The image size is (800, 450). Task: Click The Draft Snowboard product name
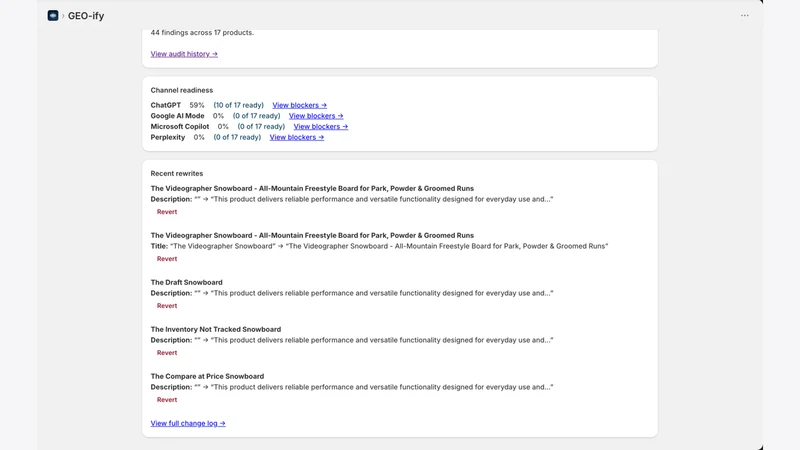(x=186, y=282)
